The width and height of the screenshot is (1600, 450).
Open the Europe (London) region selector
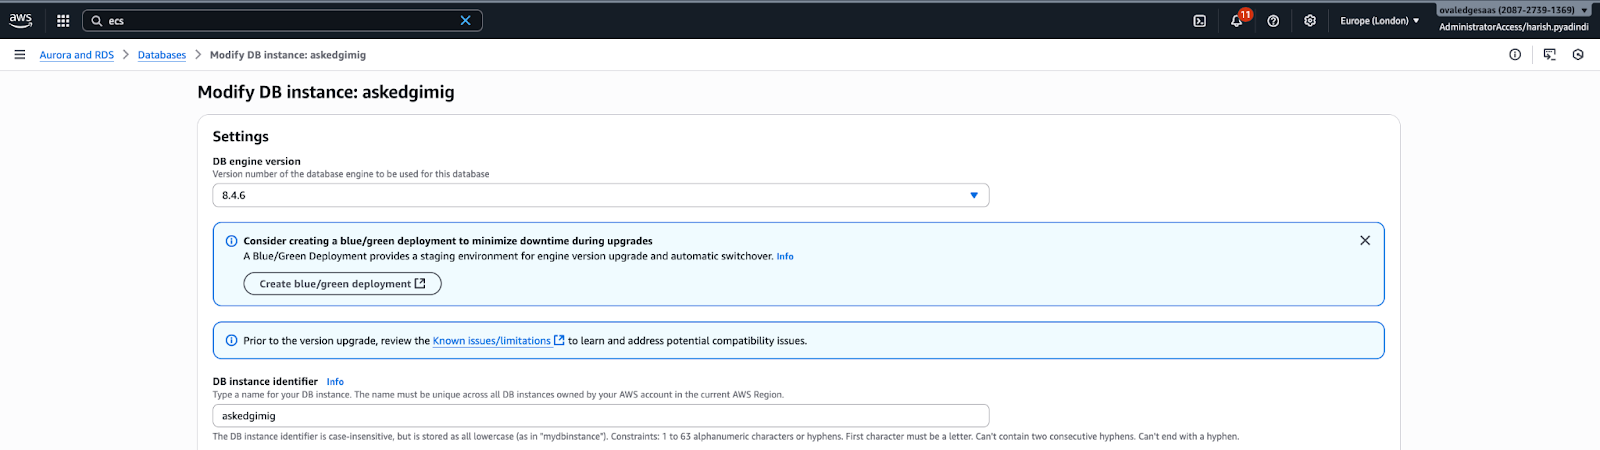pyautogui.click(x=1379, y=21)
